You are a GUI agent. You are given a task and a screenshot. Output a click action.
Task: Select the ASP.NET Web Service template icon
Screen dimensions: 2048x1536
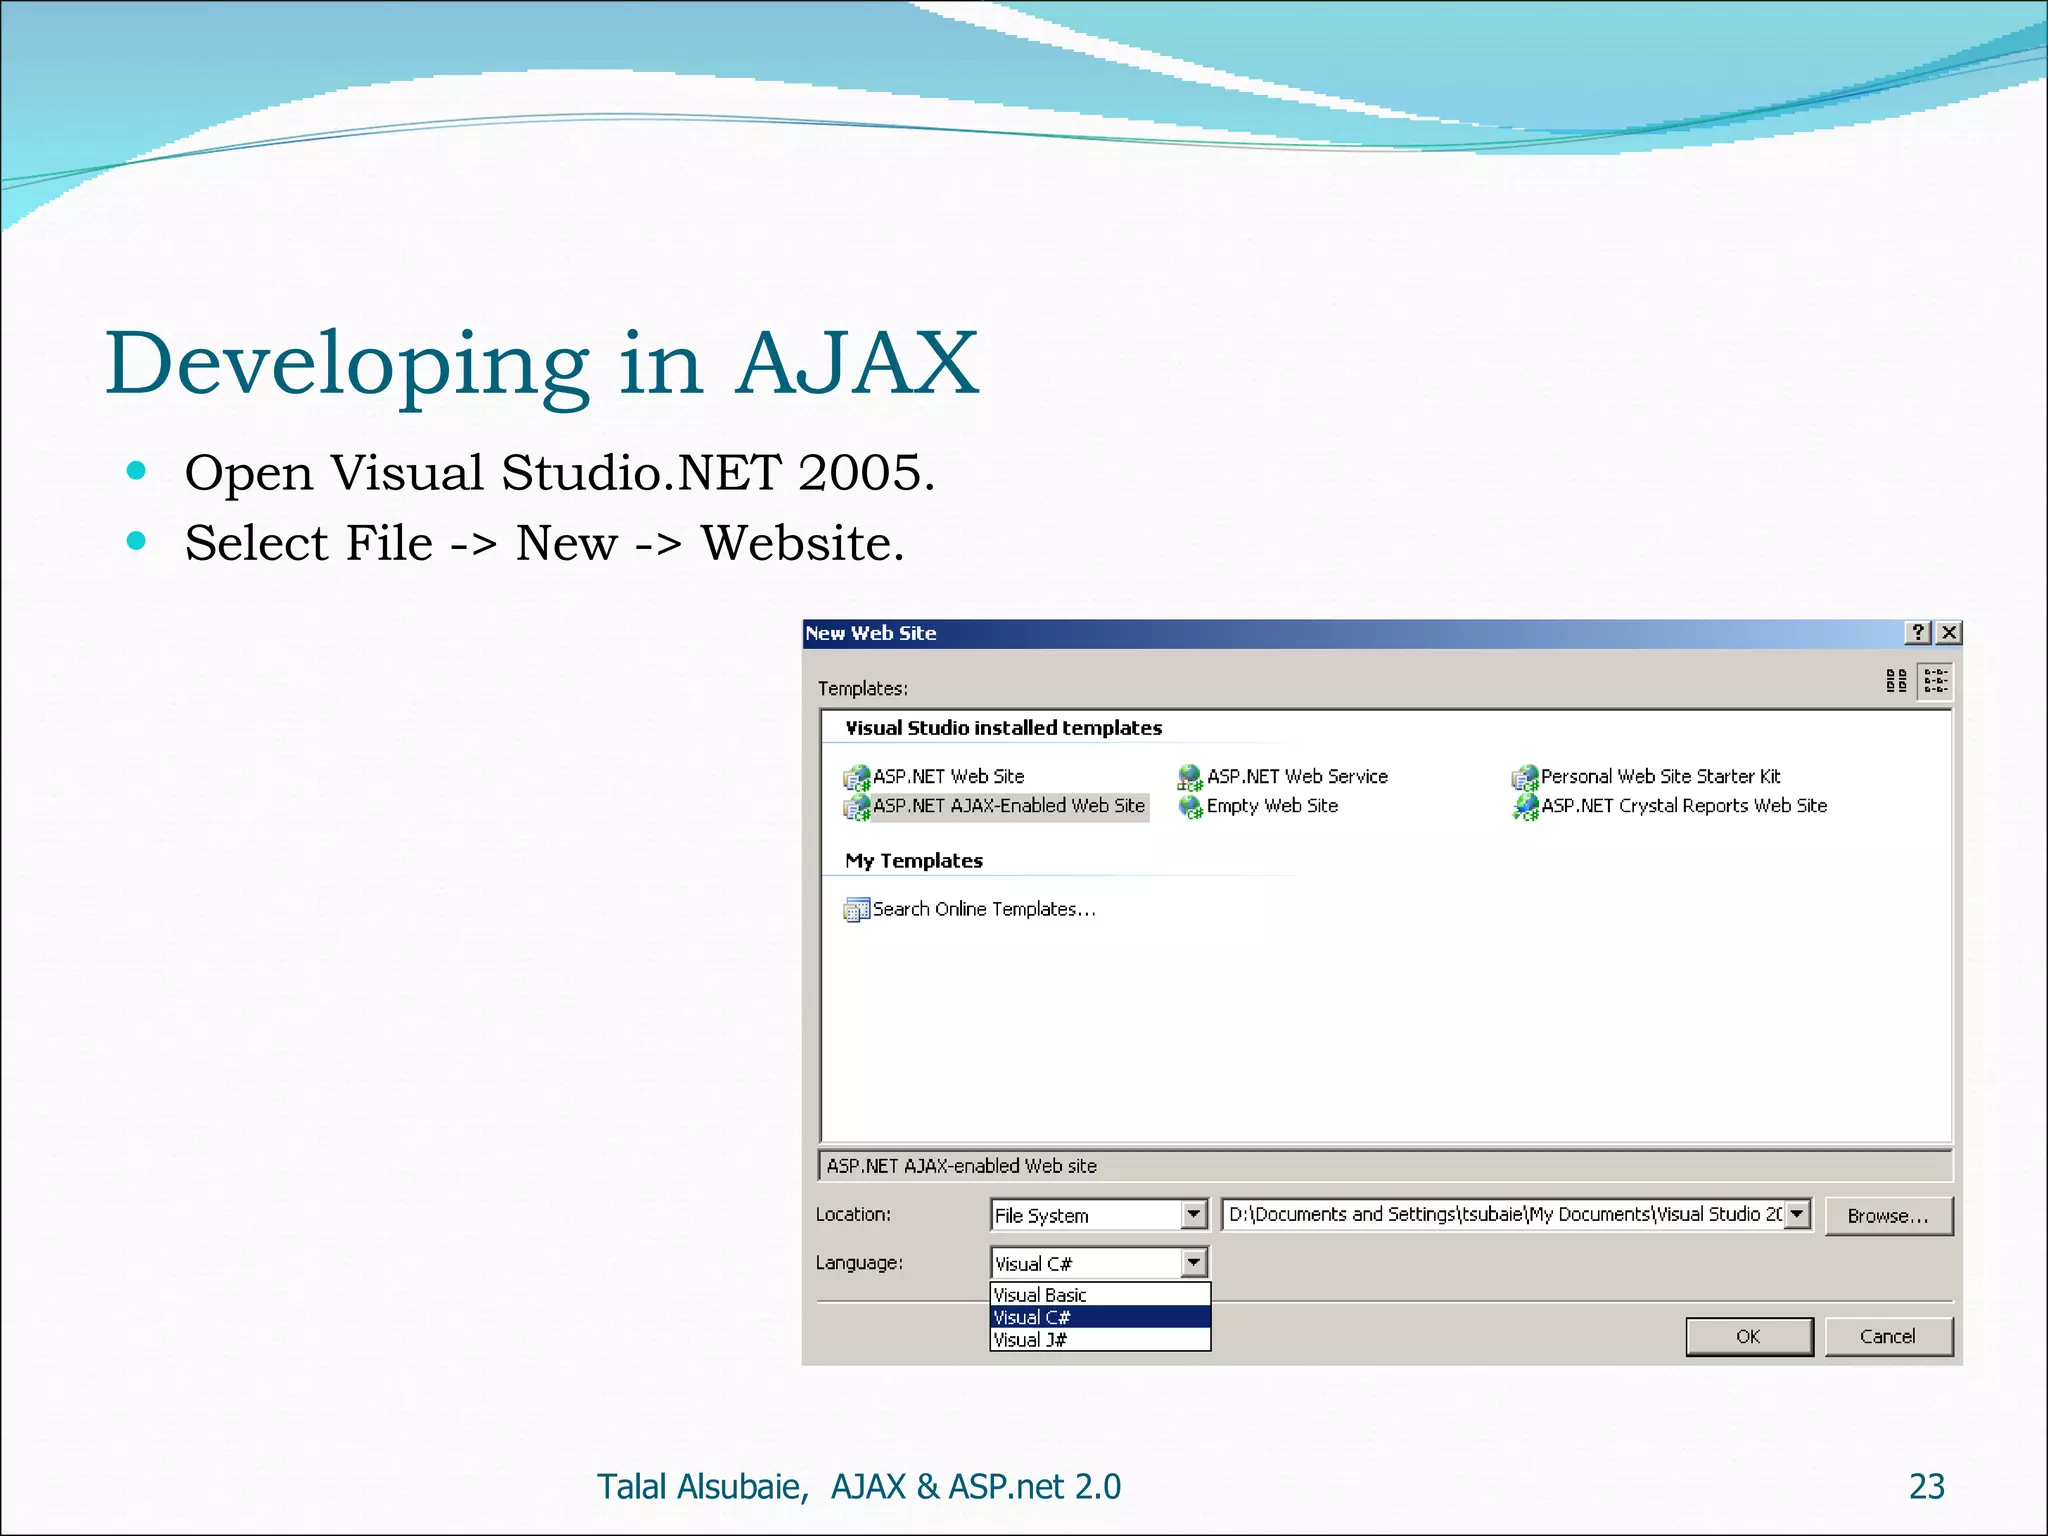click(x=1190, y=777)
